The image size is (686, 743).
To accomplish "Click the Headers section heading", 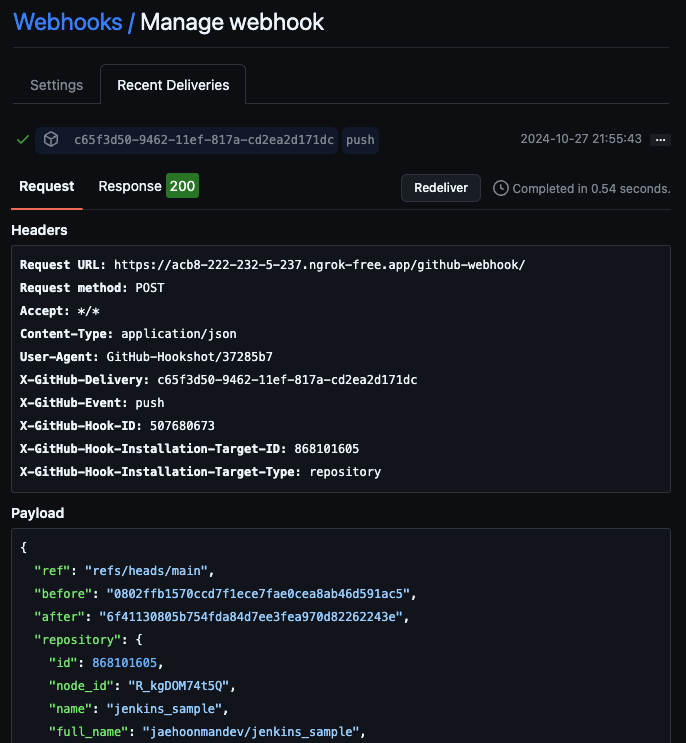I will 39,230.
